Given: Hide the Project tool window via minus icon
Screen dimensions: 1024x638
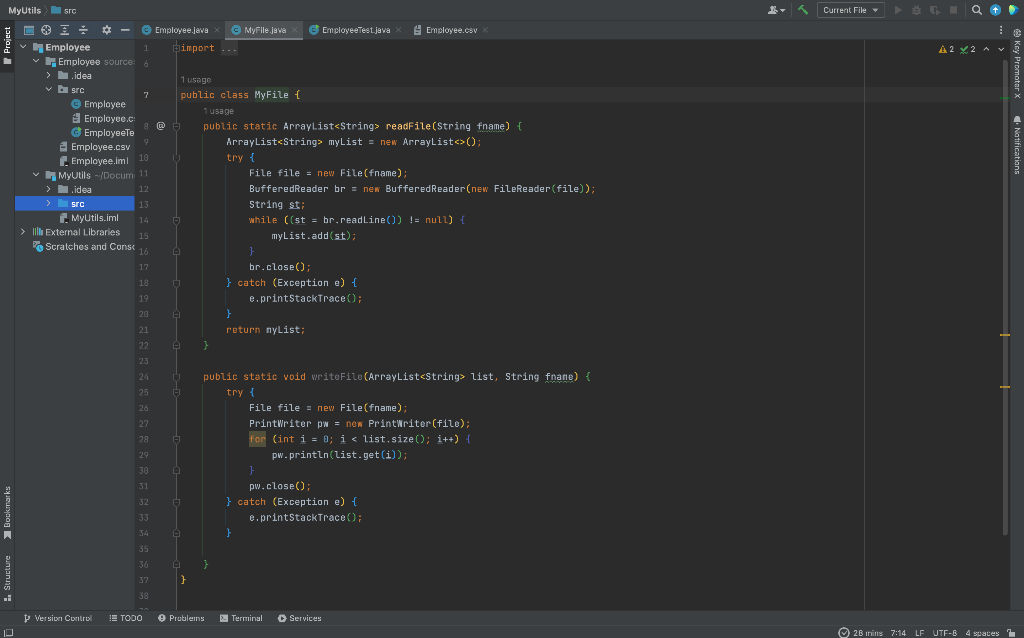Looking at the screenshot, I should point(125,30).
